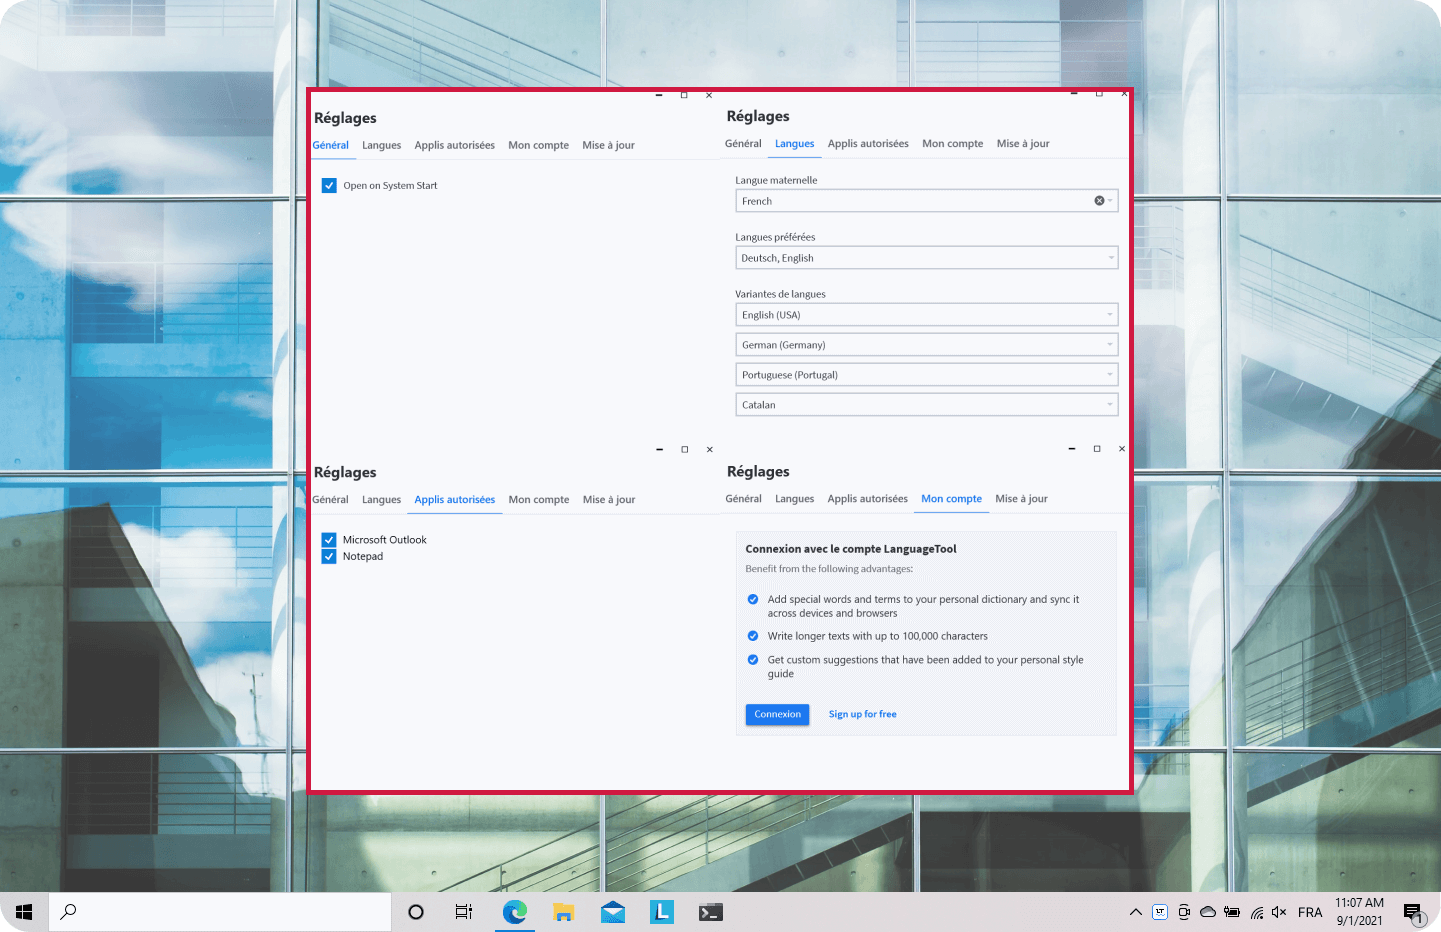Image resolution: width=1441 pixels, height=932 pixels.
Task: Open Cortana from the taskbar
Action: 416,912
